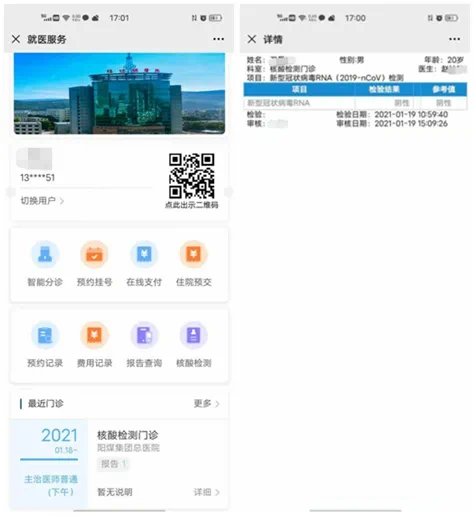Screen dimensions: 475x516
Task: Click the 年龄 20岁 field
Action: coord(444,60)
